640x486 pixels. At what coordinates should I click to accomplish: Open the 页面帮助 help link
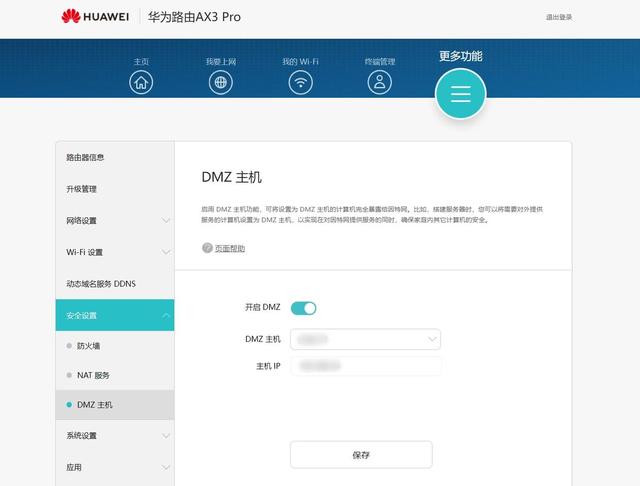click(x=230, y=248)
